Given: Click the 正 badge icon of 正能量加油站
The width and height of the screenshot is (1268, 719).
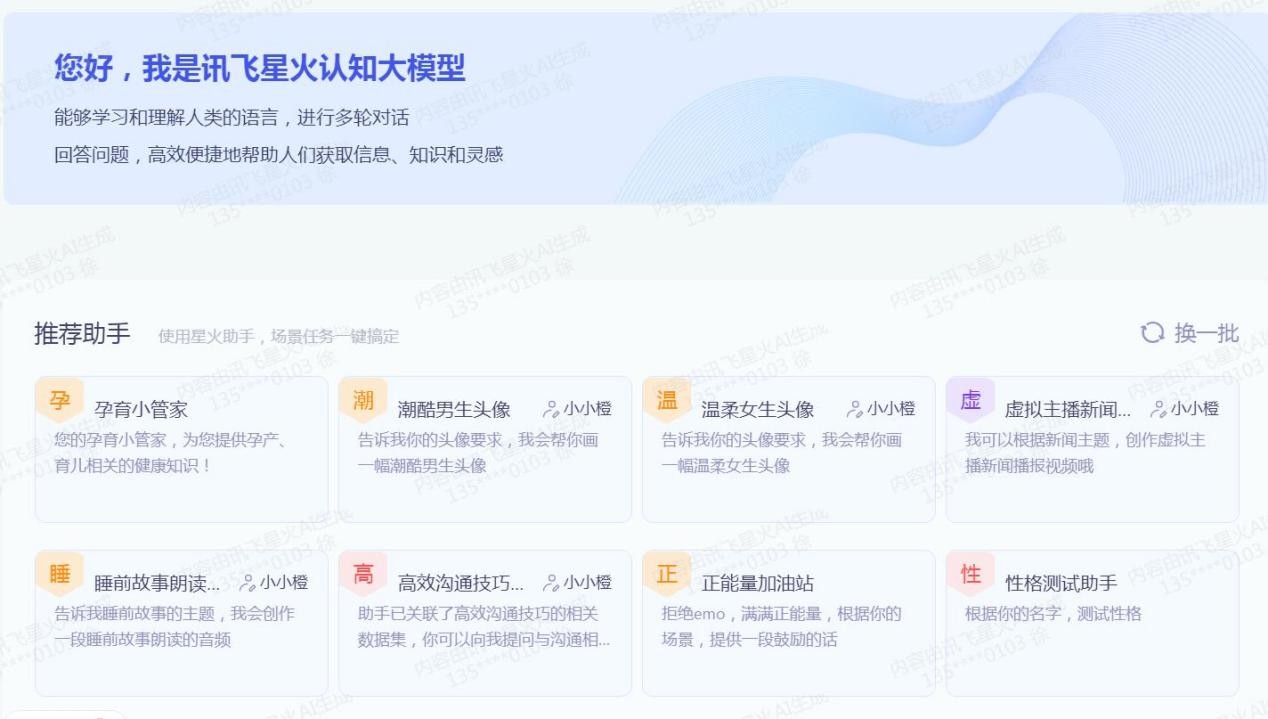Looking at the screenshot, I should click(x=667, y=574).
